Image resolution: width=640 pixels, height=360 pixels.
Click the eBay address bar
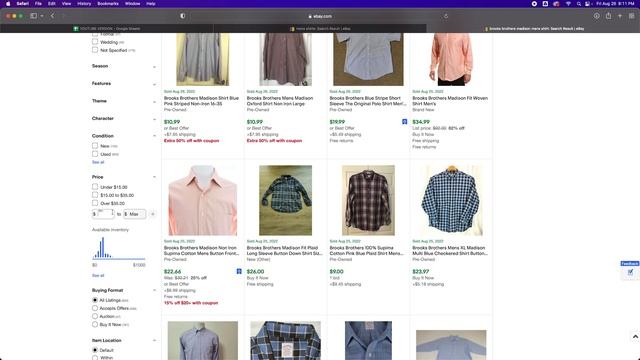320,16
